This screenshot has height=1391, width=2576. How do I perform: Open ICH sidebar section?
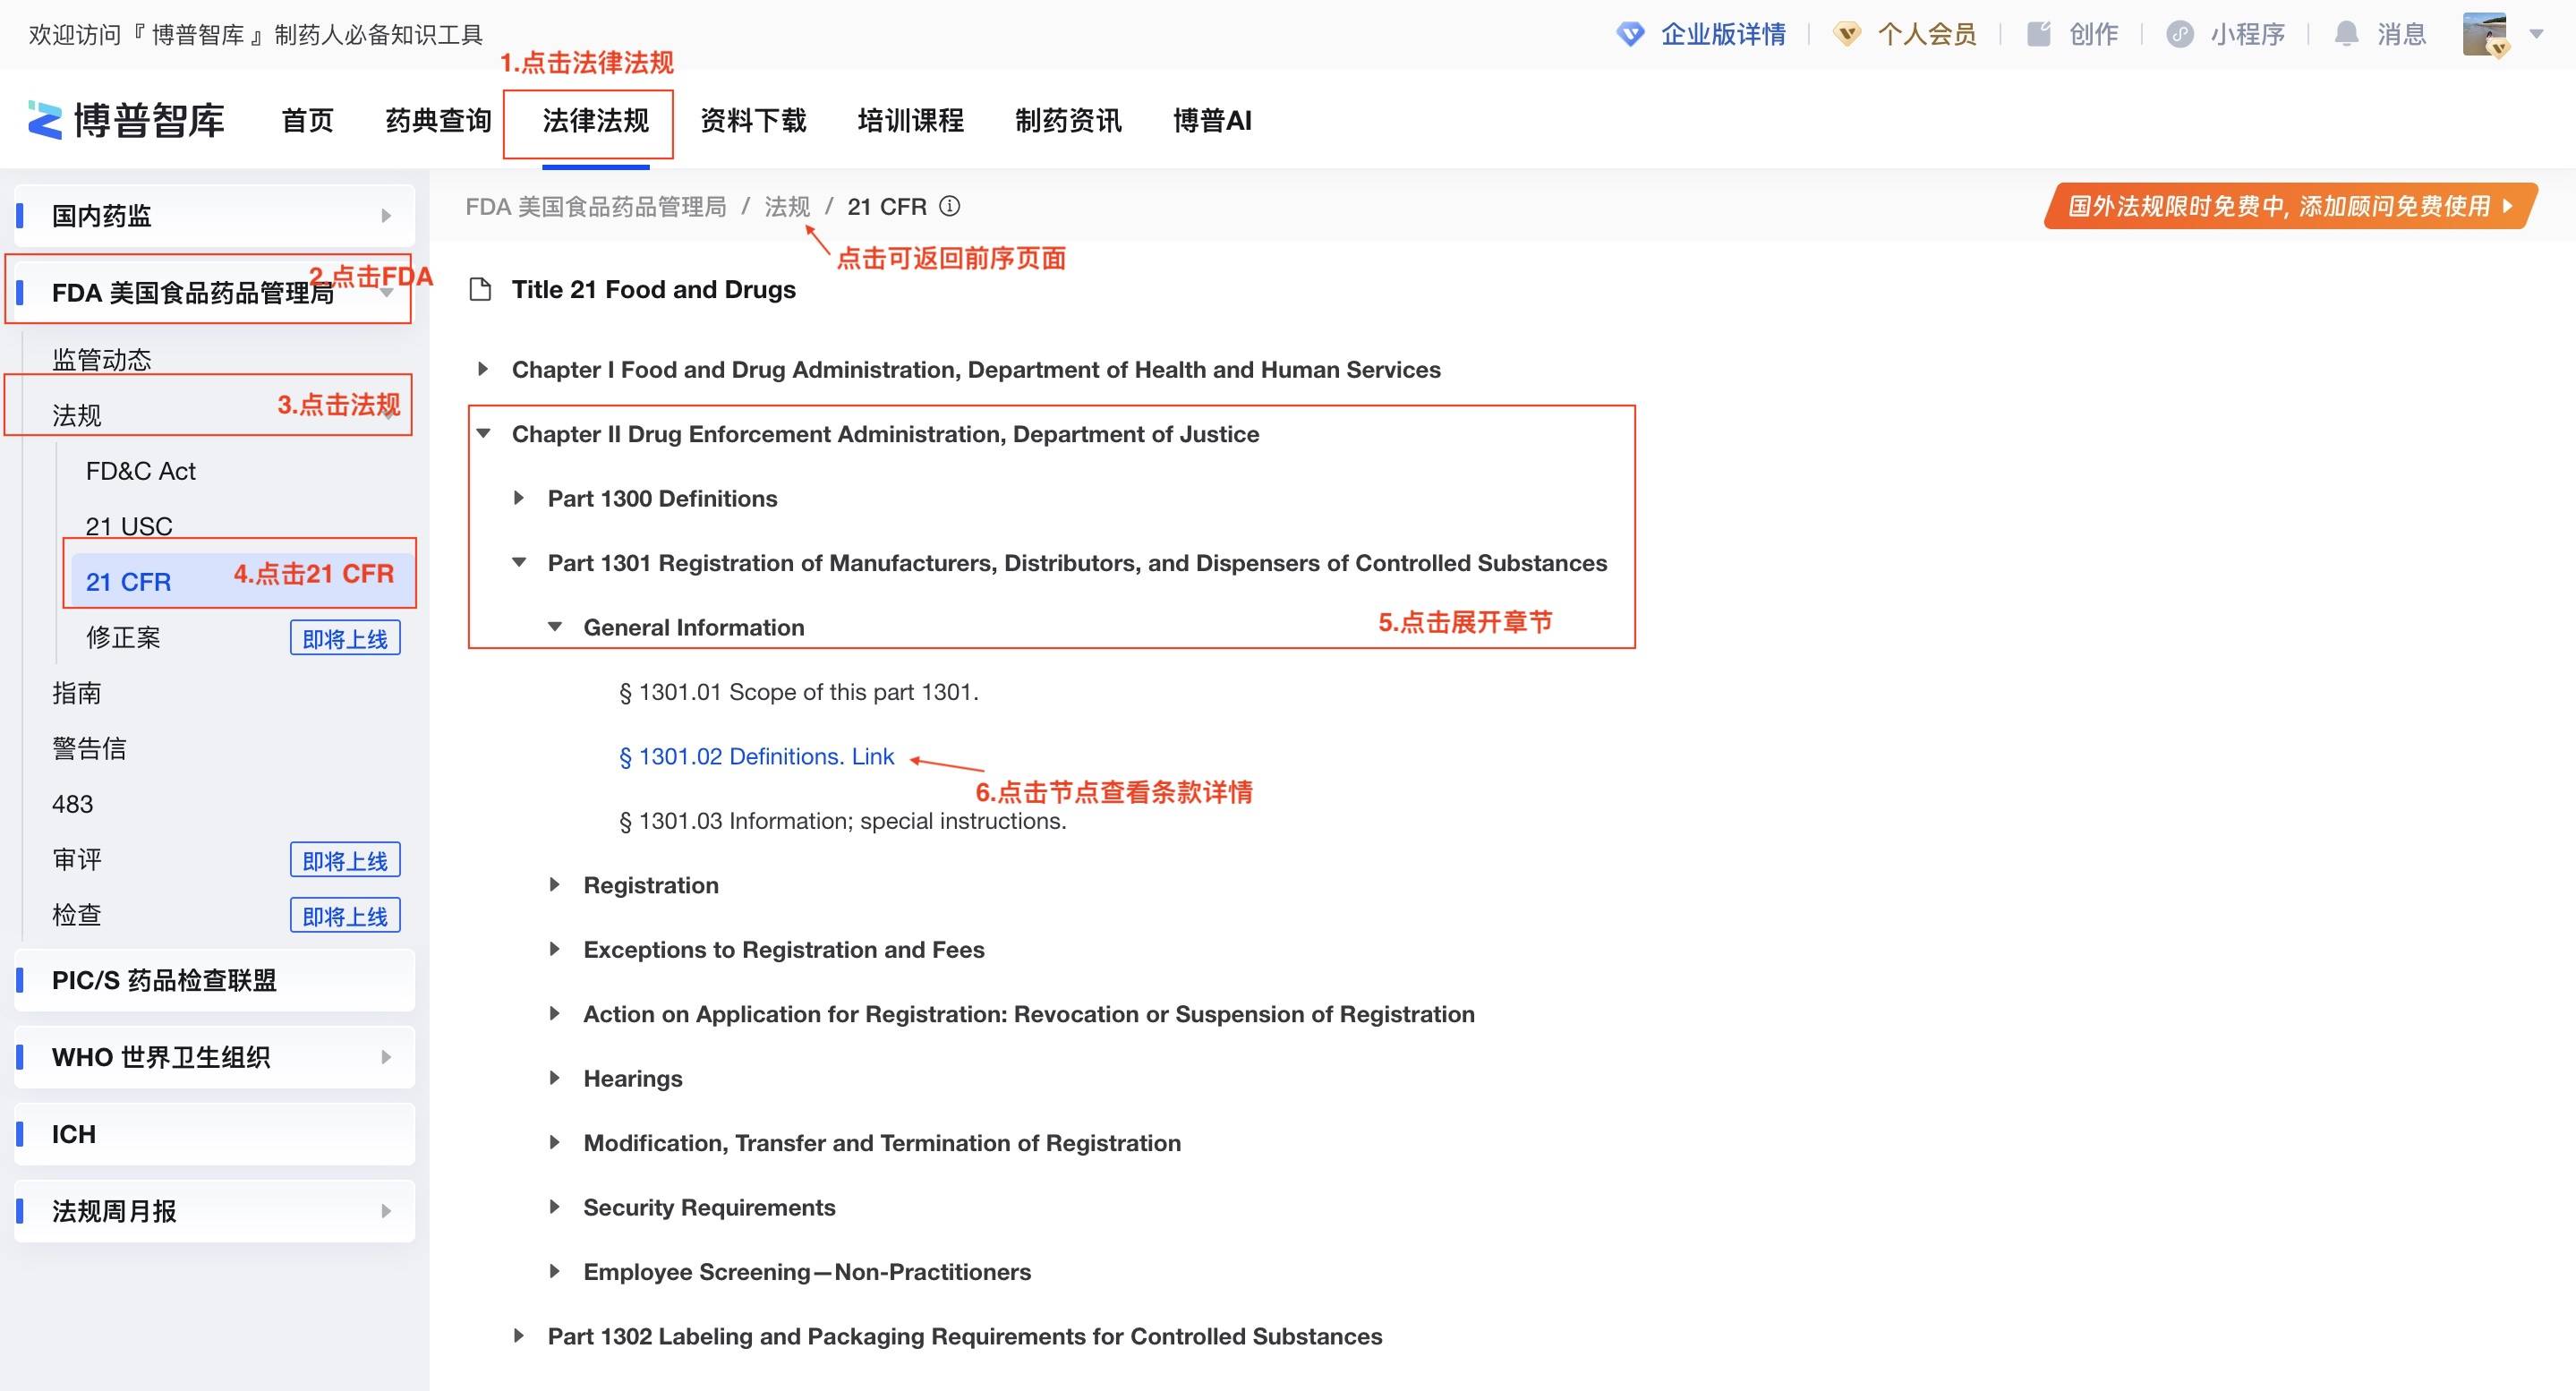[x=214, y=1134]
